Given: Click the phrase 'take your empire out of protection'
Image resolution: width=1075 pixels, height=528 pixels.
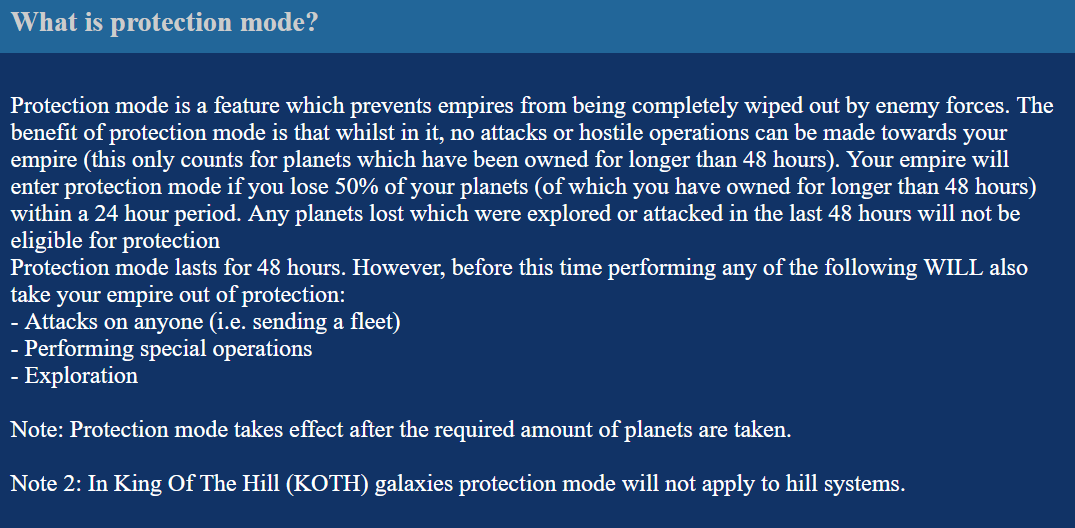Looking at the screenshot, I should tap(174, 295).
